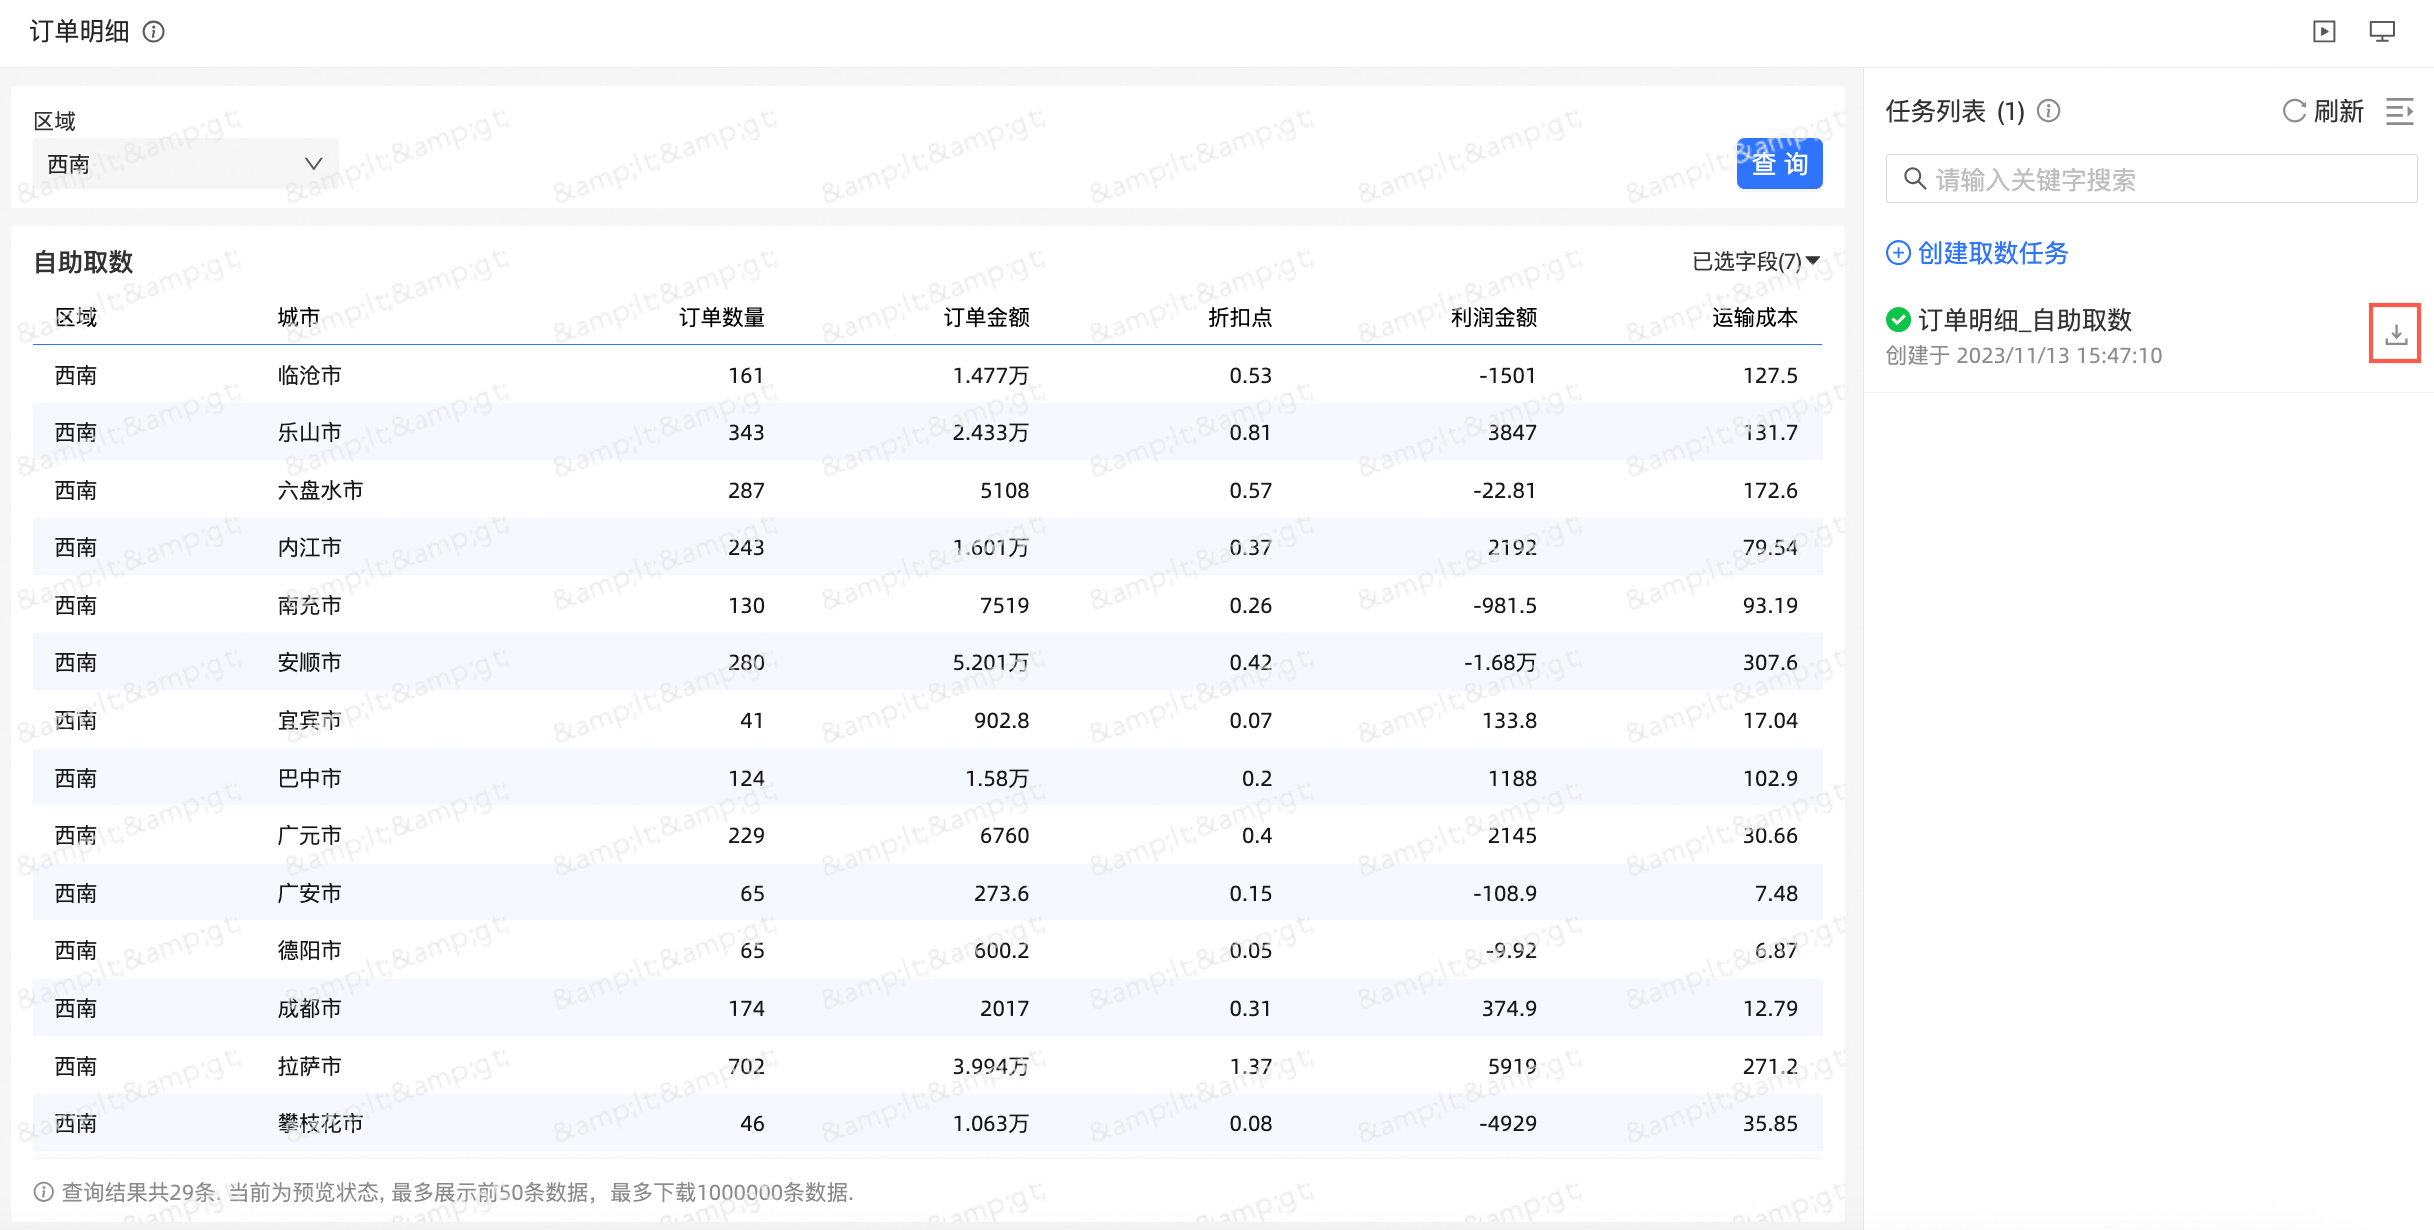Click the 创建取数任务 link

click(x=1977, y=253)
